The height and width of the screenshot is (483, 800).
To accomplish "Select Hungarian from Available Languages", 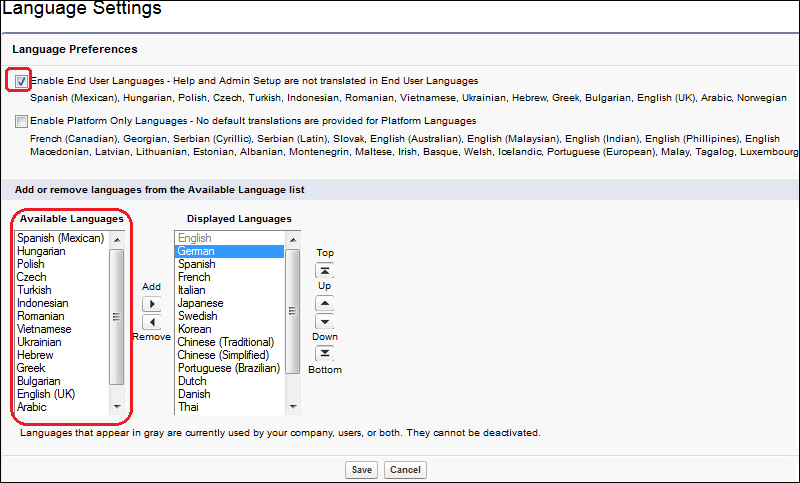I will point(41,251).
